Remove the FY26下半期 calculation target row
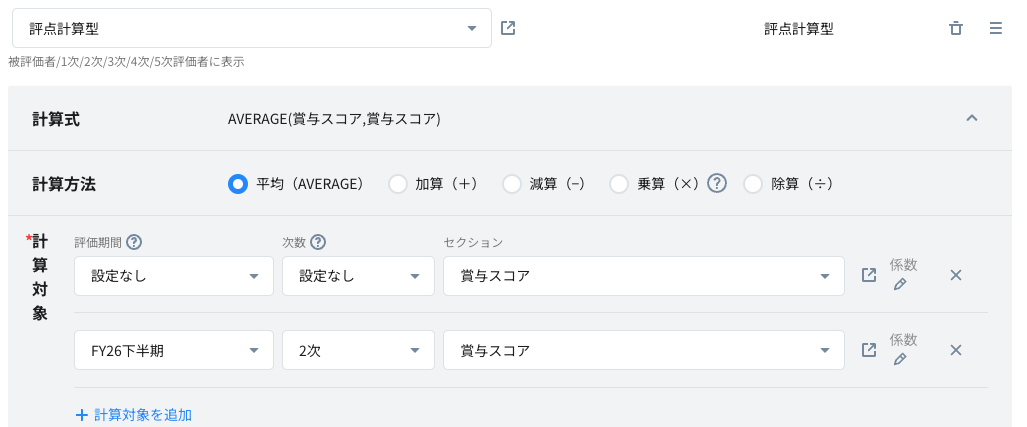 [955, 350]
